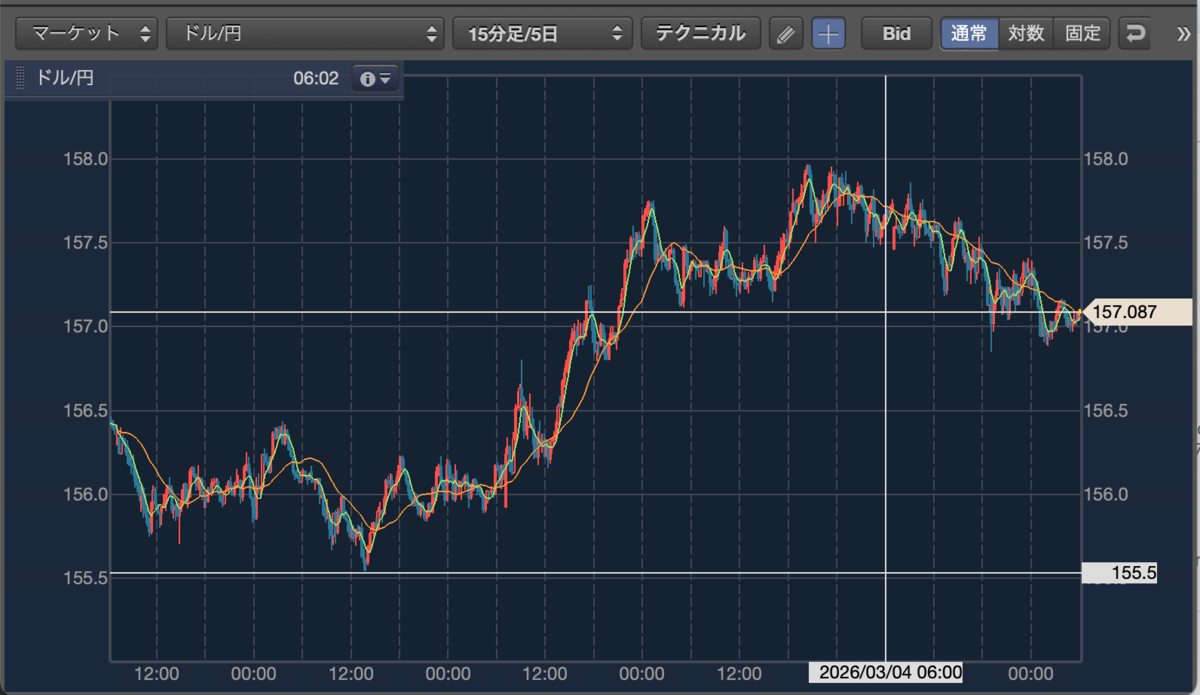Toggle the crosshair cursor tool
This screenshot has height=695, width=1200.
pos(828,34)
